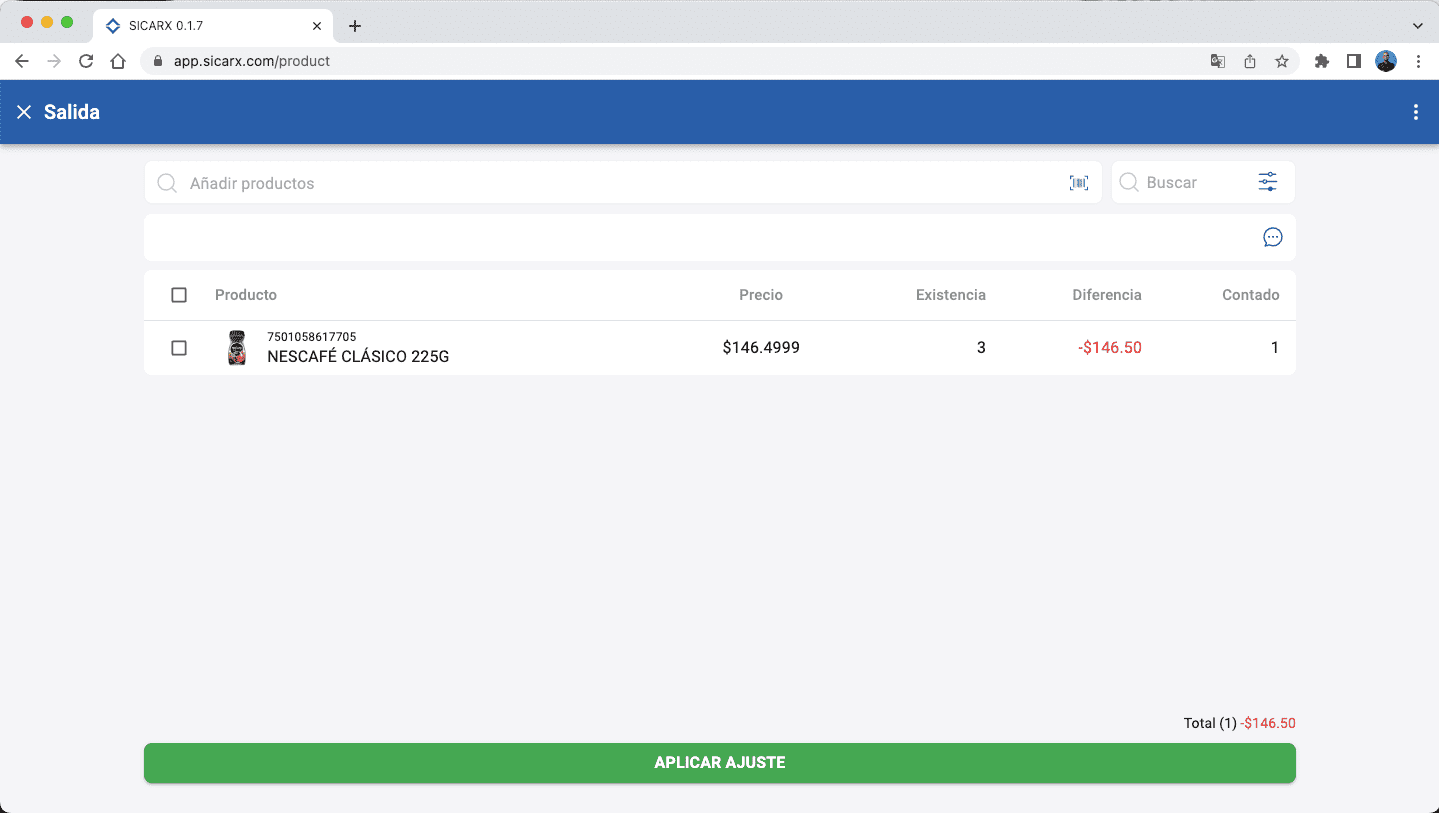Screen dimensions: 1439x813
Task: Open the Chrome browser menu
Action: pyautogui.click(x=1419, y=61)
